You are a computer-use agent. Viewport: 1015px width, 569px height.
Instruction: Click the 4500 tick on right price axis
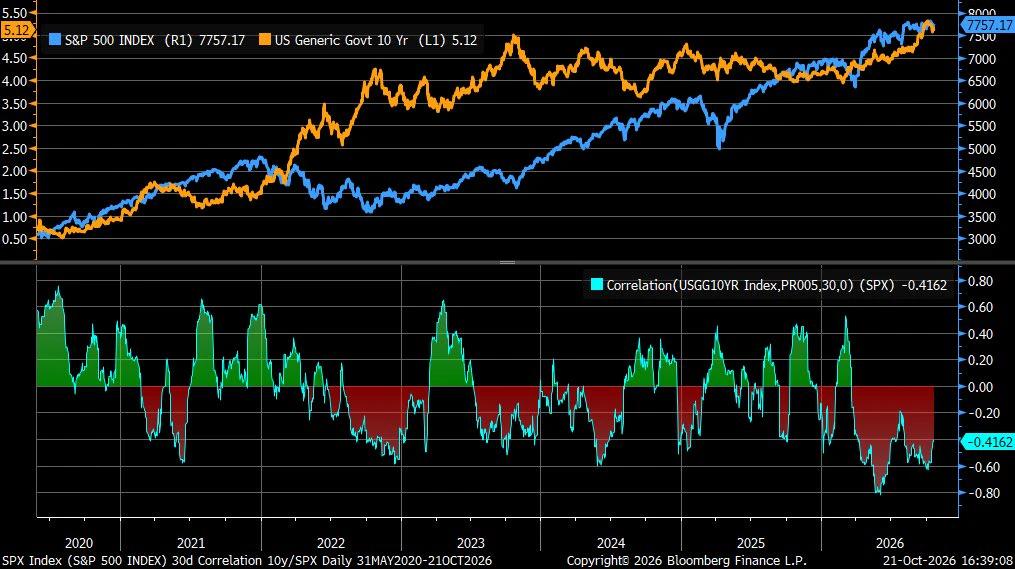click(982, 172)
